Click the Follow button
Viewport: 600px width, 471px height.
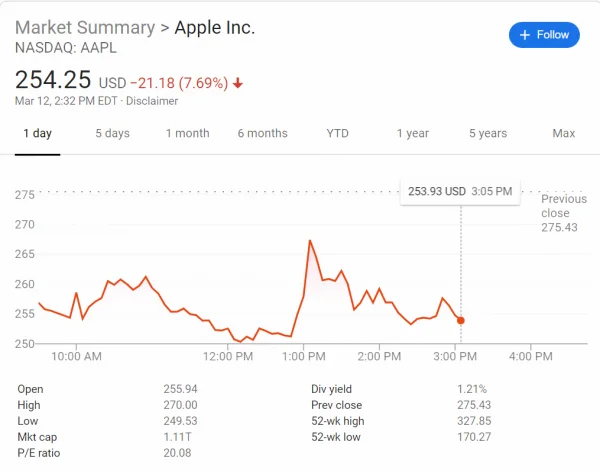[543, 34]
